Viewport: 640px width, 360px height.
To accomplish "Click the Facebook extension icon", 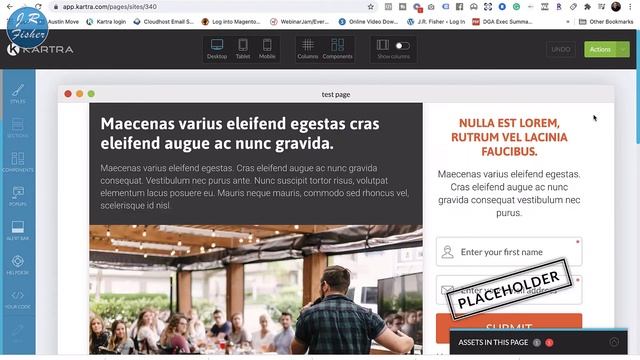I will tap(459, 7).
